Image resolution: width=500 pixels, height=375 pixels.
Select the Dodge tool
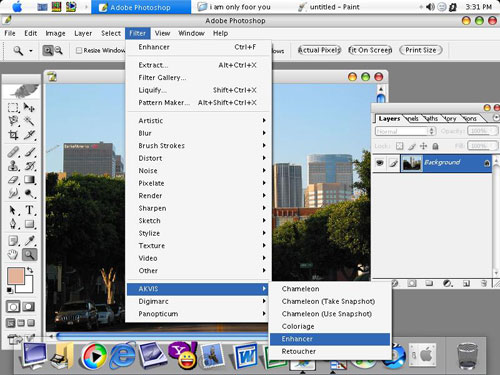[29, 193]
